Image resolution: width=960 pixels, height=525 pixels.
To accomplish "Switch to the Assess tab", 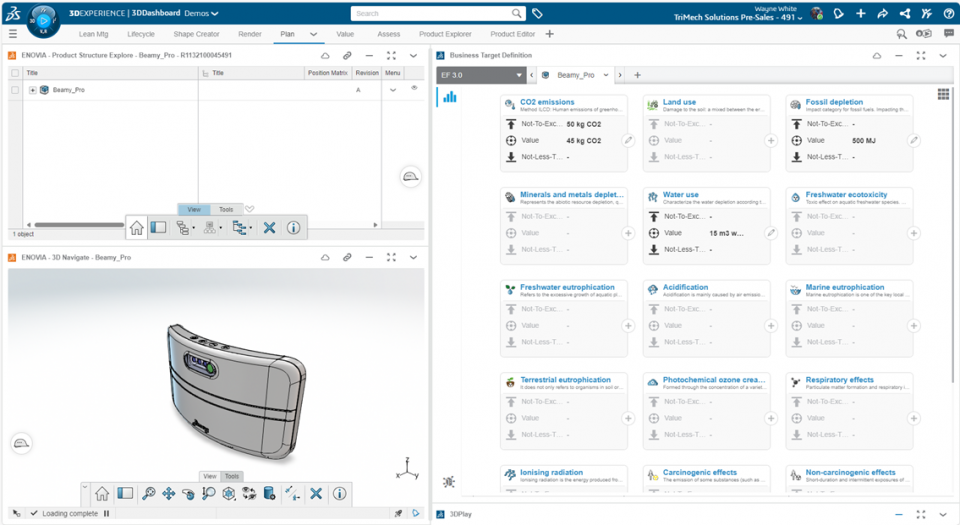I will [x=389, y=34].
